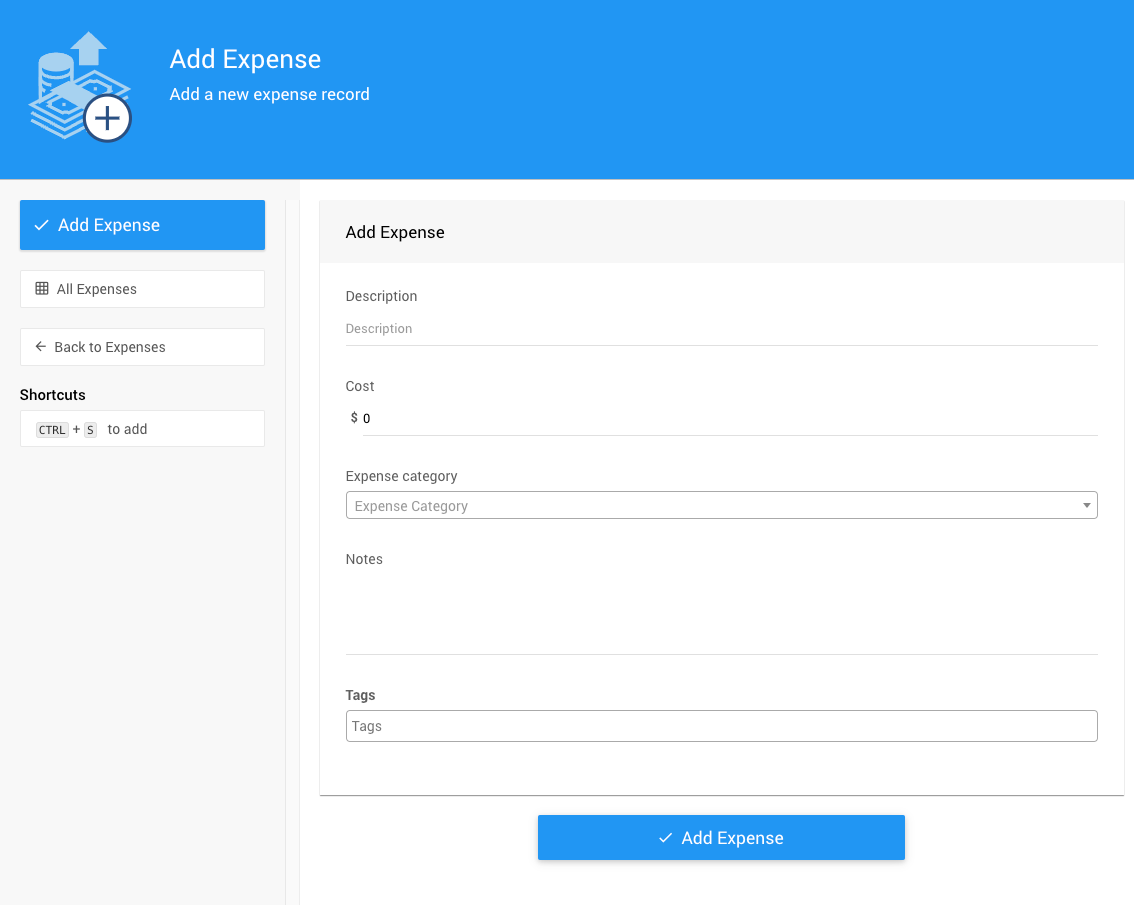Click the page title Add Expense in banner
1134x905 pixels.
tap(245, 59)
